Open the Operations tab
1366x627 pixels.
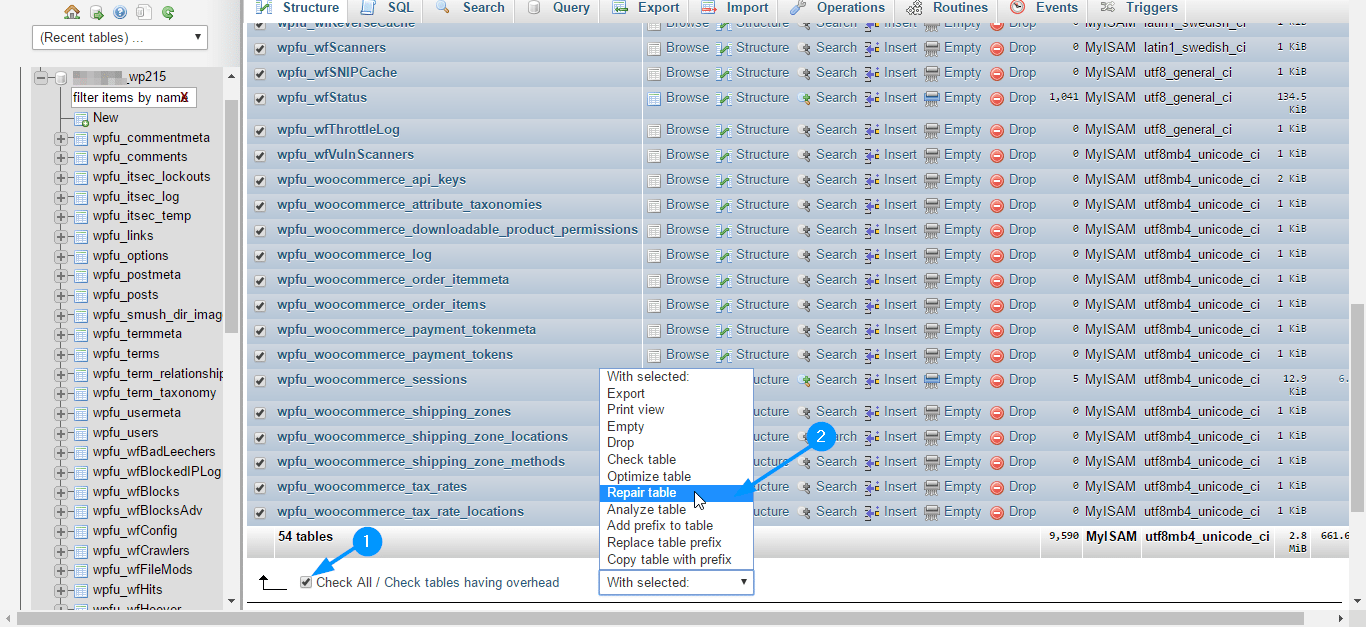pyautogui.click(x=838, y=8)
